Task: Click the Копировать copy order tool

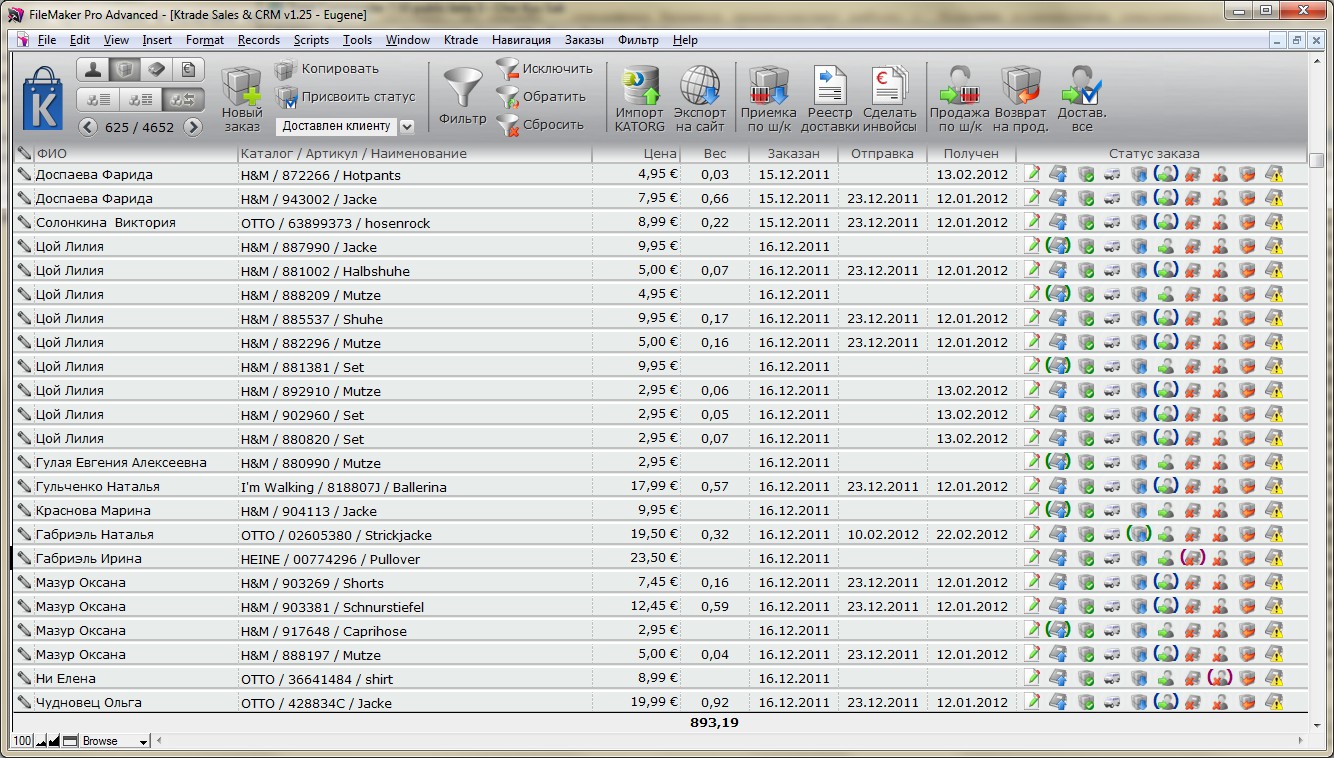Action: (327, 69)
